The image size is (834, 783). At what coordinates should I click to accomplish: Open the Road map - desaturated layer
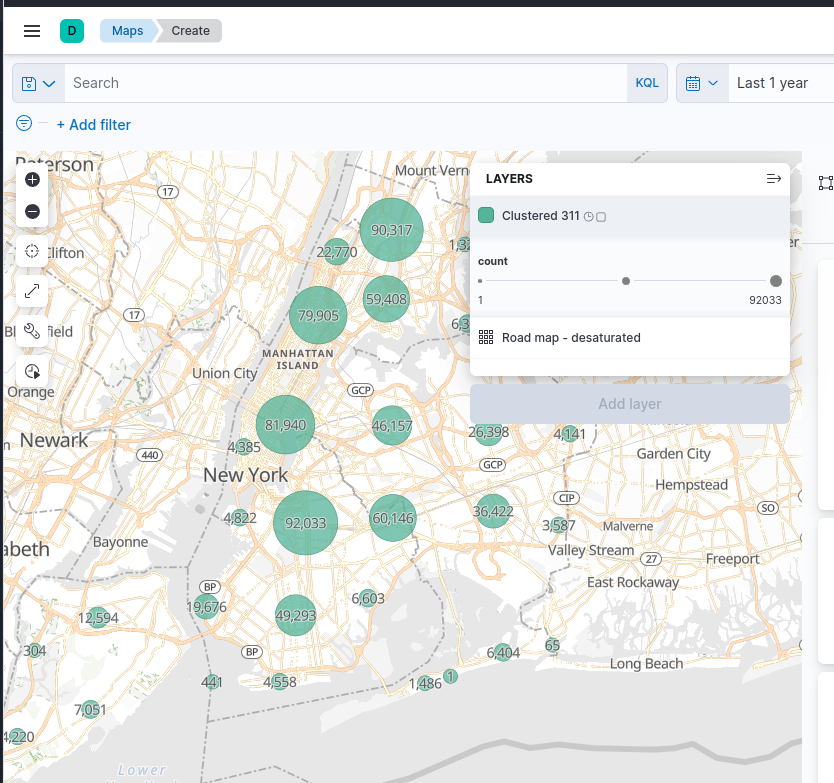point(571,338)
